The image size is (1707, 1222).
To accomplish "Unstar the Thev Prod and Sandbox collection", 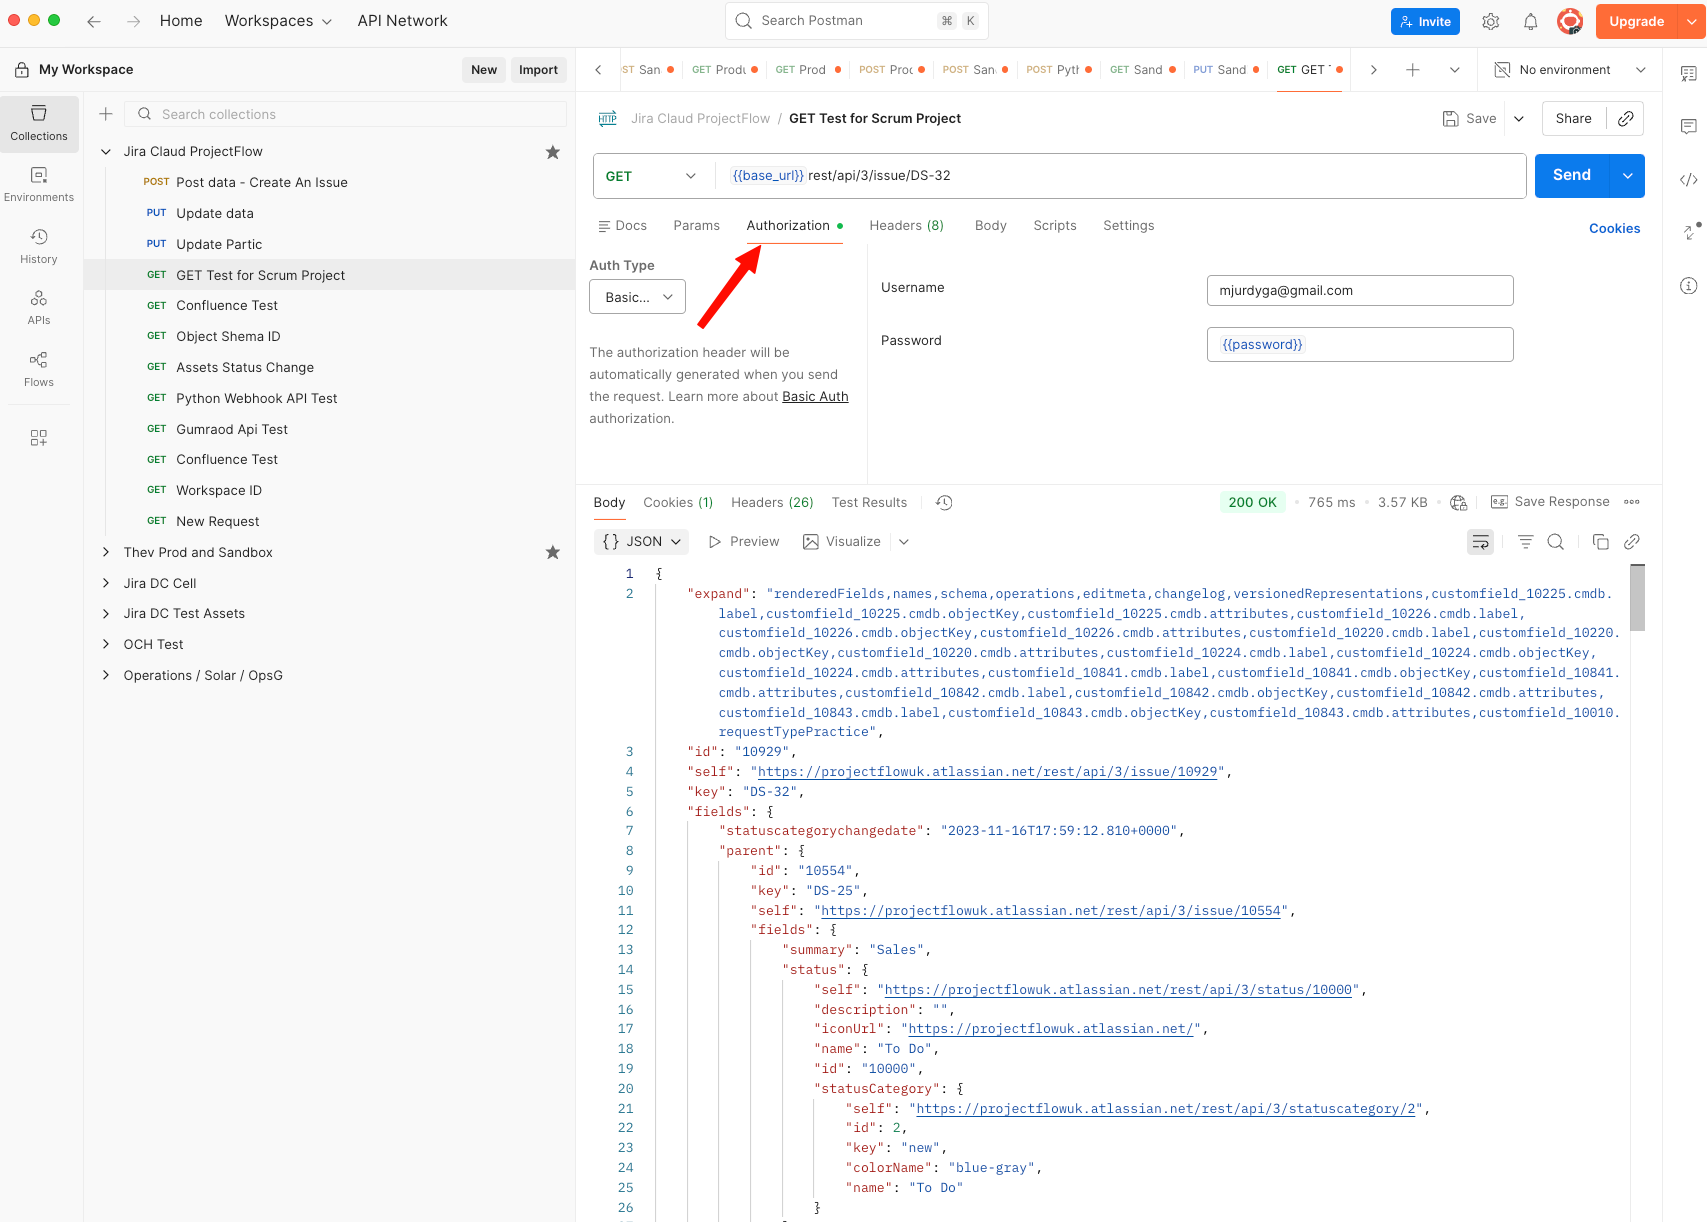I will point(552,553).
